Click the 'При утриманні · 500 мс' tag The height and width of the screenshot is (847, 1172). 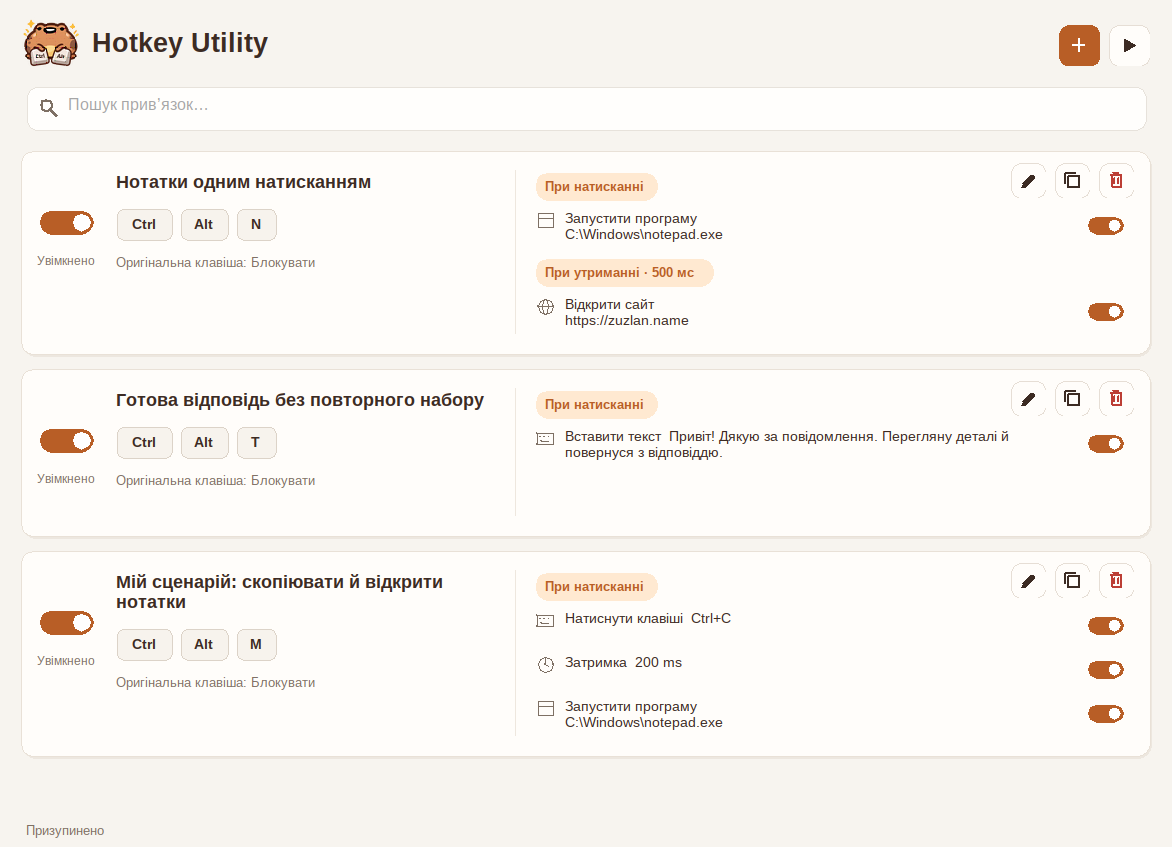pos(624,273)
